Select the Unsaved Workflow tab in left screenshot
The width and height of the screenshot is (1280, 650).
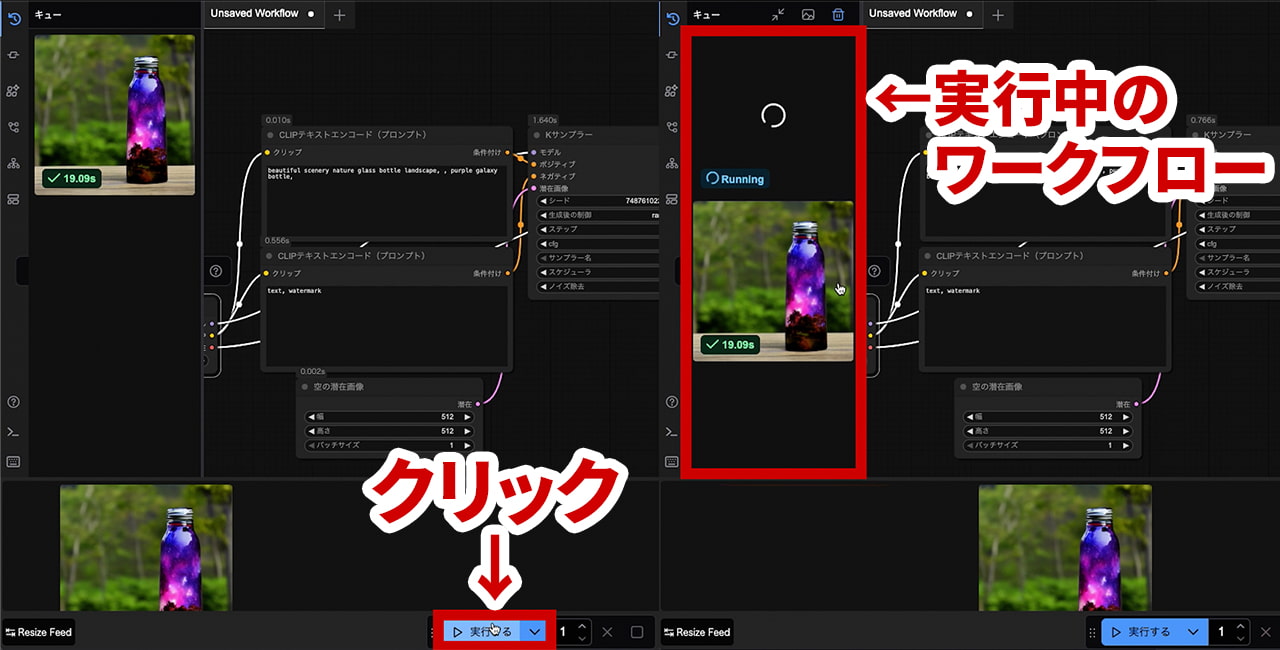(255, 14)
